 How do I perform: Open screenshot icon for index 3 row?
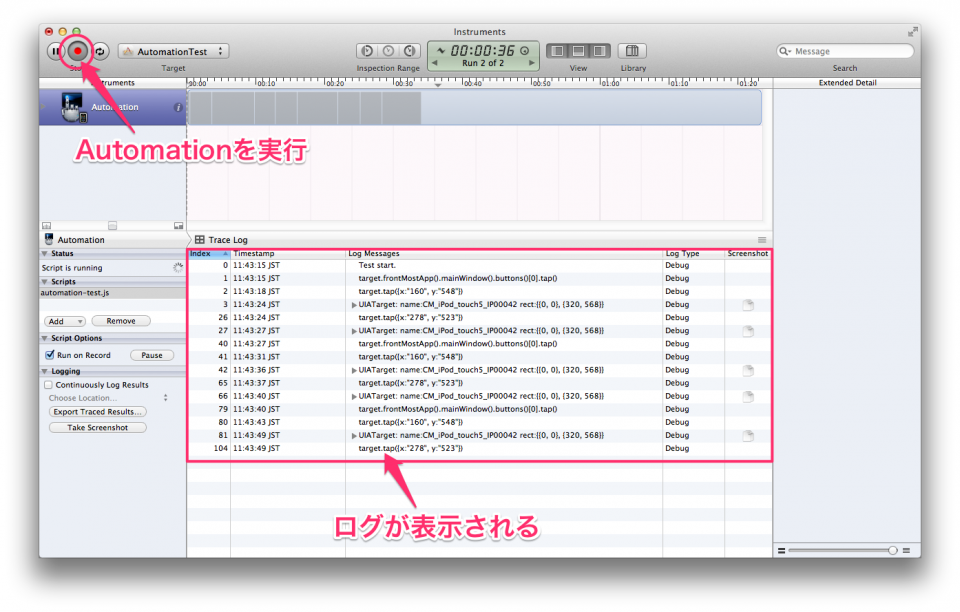[x=748, y=305]
